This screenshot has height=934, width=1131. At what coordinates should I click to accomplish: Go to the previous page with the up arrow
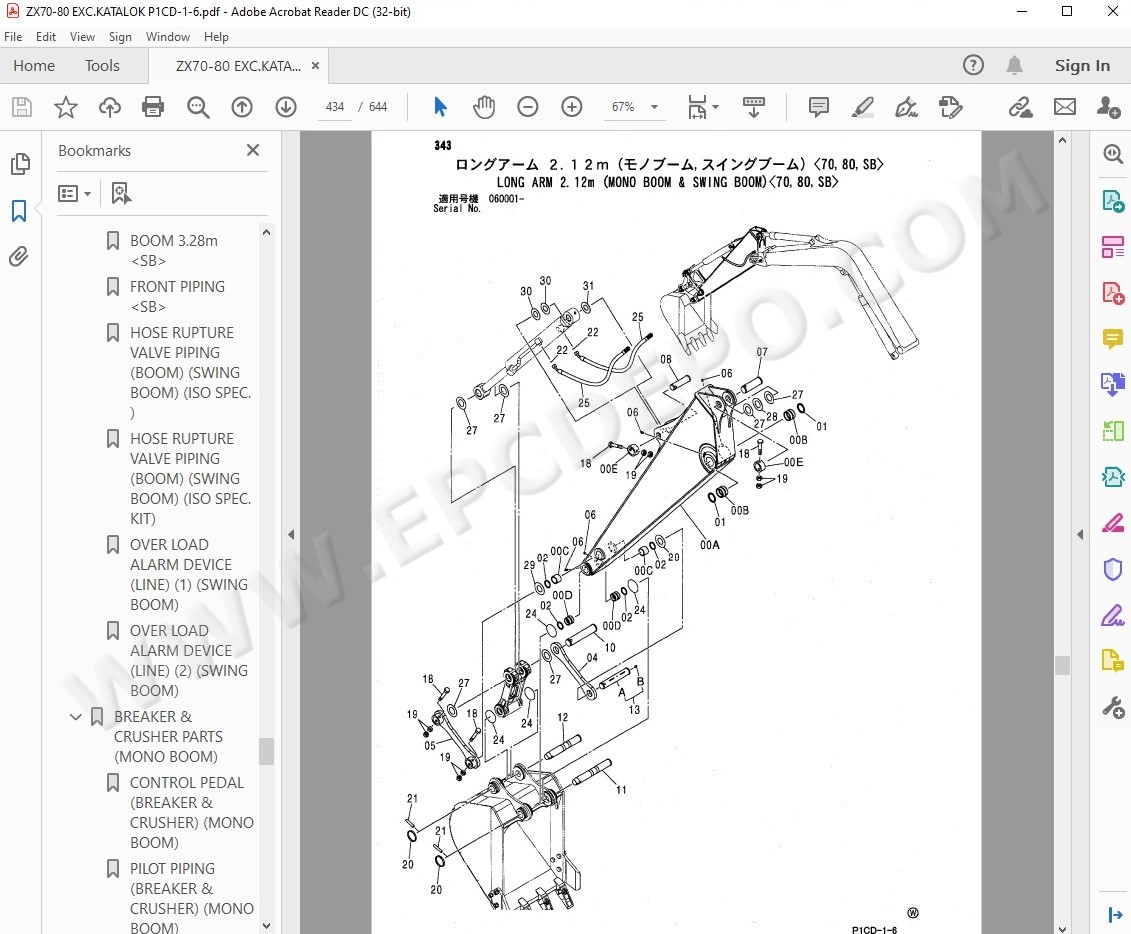pyautogui.click(x=242, y=107)
